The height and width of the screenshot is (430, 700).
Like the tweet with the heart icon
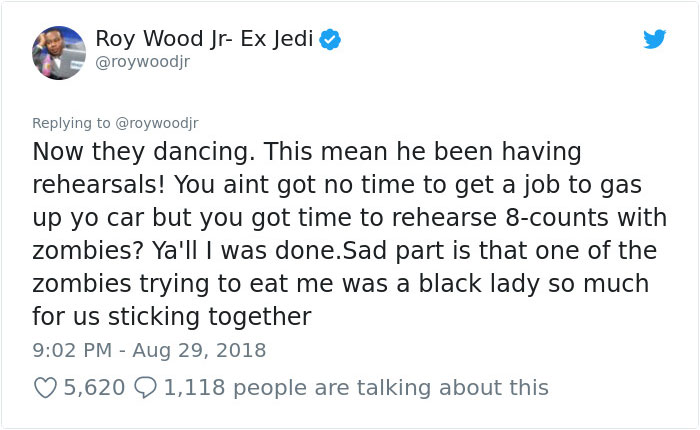(x=44, y=387)
